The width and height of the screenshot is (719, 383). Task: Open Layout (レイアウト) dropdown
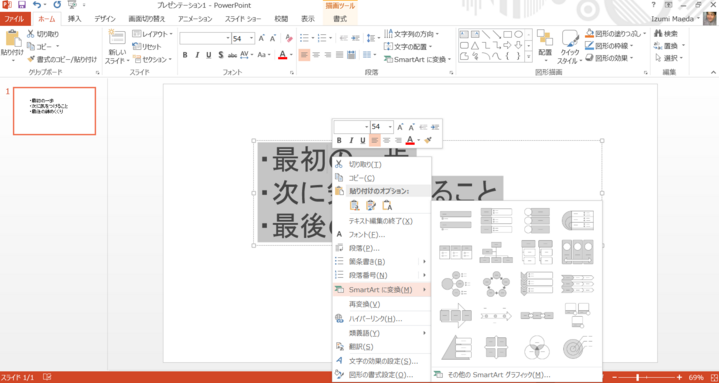[152, 34]
